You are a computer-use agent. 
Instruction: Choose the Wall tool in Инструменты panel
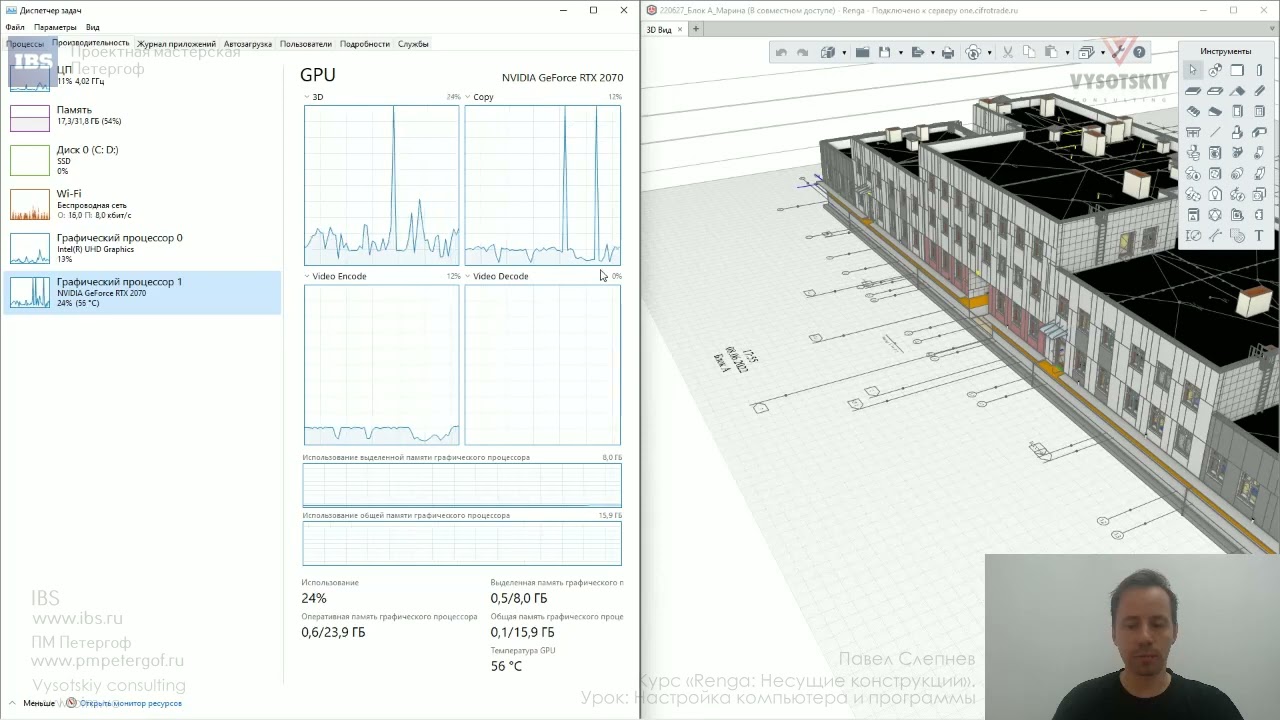(x=1237, y=70)
